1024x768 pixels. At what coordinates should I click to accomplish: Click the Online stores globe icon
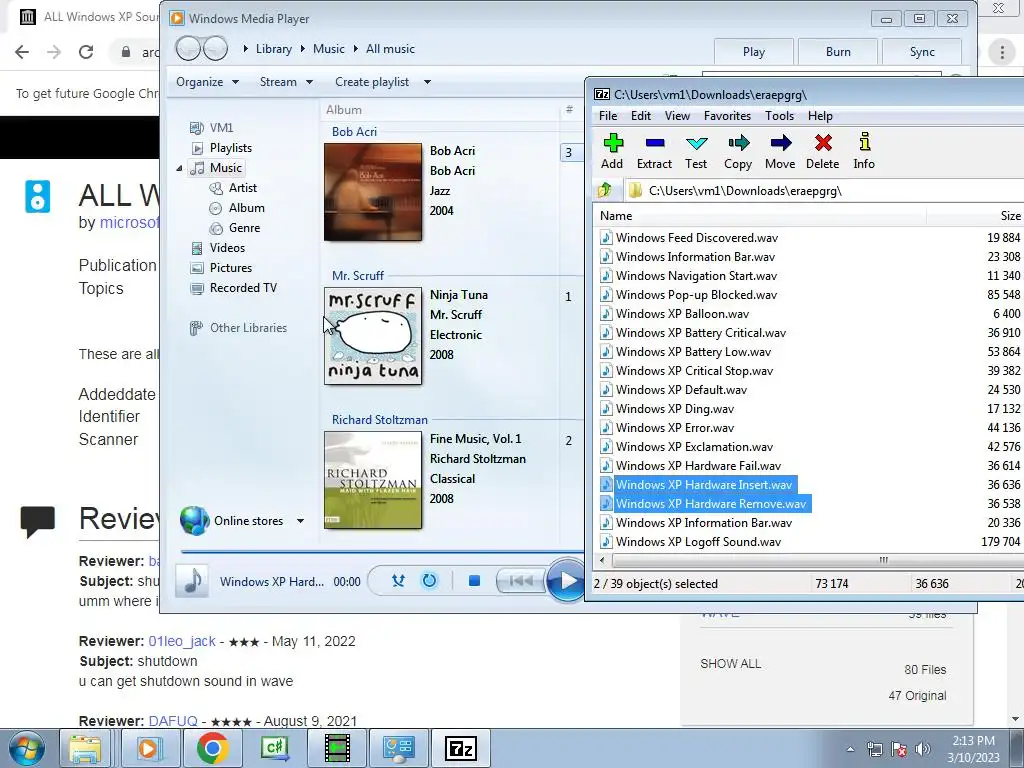(195, 520)
